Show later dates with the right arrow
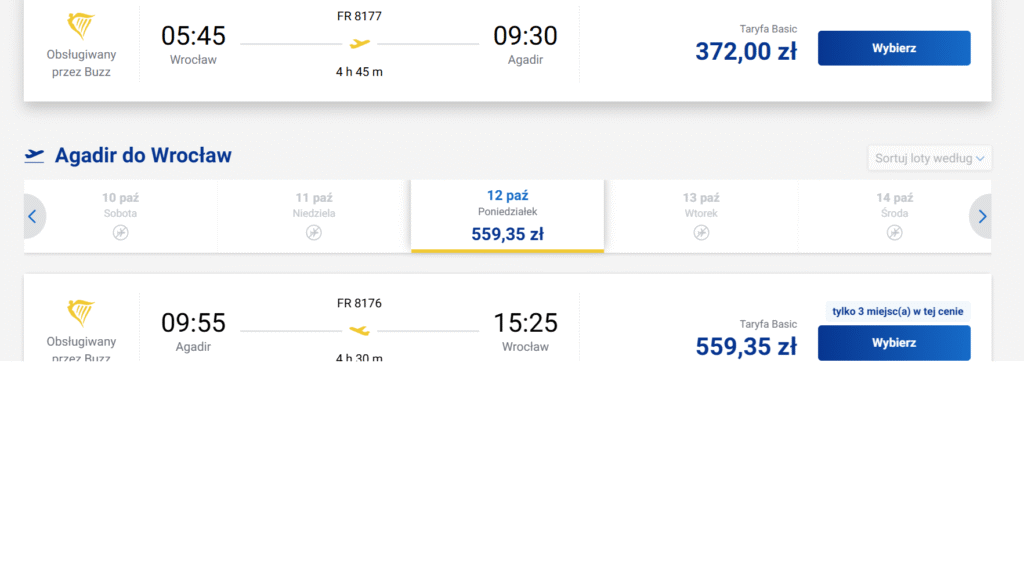 pyautogui.click(x=982, y=216)
